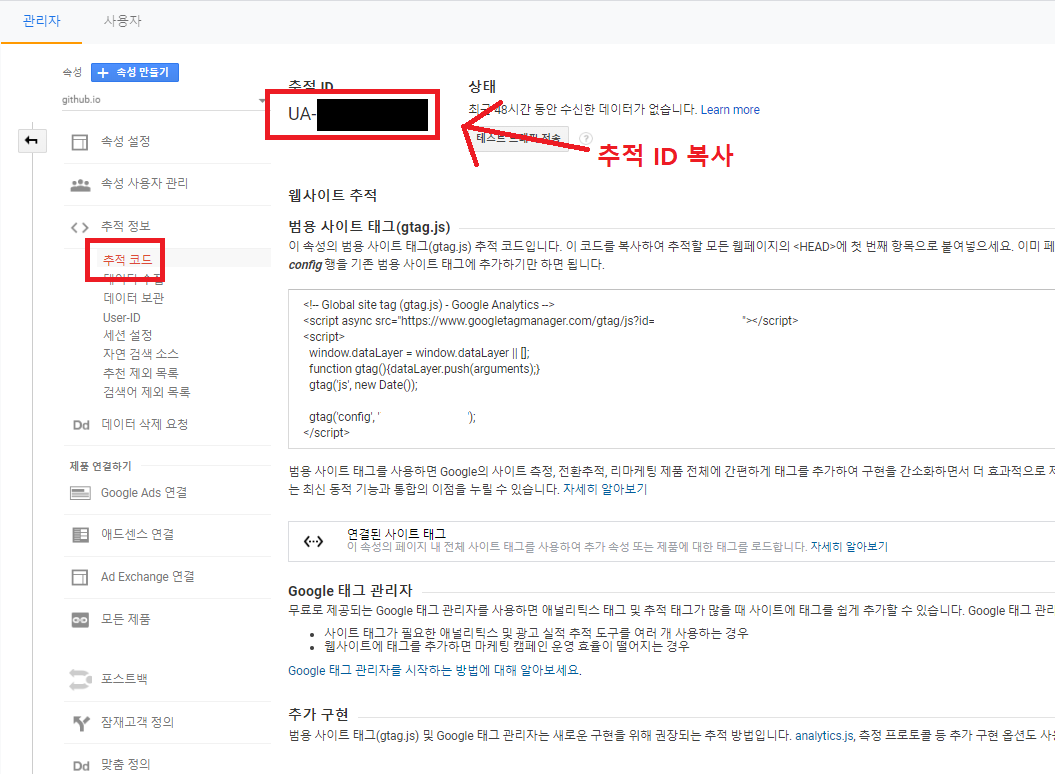Viewport: 1055px width, 774px height.
Task: Click the Learn more link
Action: click(730, 110)
